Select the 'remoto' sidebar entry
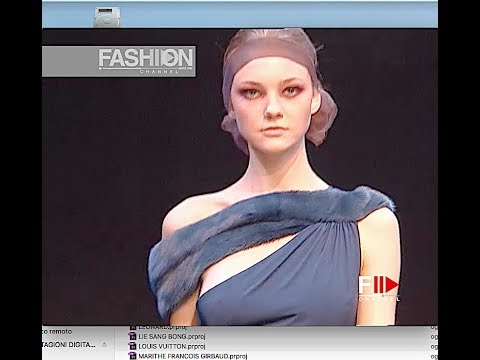 (x=57, y=331)
